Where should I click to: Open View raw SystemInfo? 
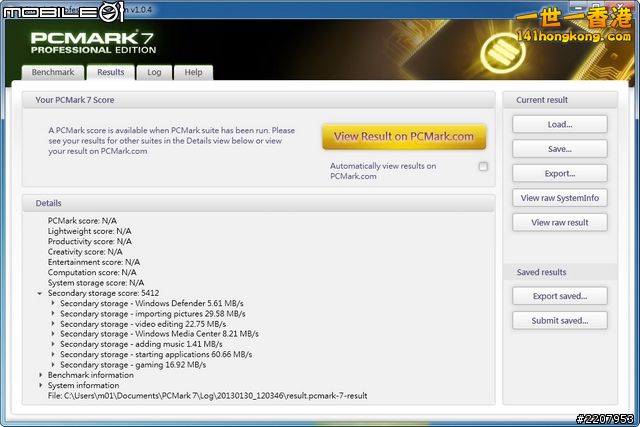point(559,198)
